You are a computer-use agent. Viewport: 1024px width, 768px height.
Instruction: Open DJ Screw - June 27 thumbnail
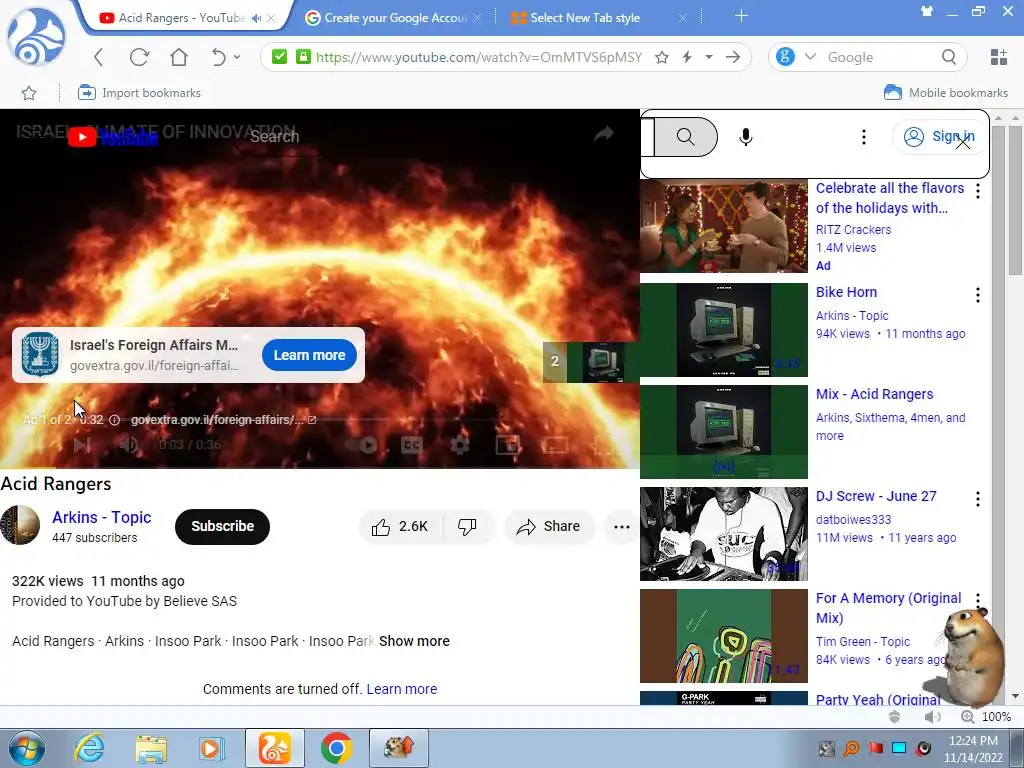(x=724, y=534)
